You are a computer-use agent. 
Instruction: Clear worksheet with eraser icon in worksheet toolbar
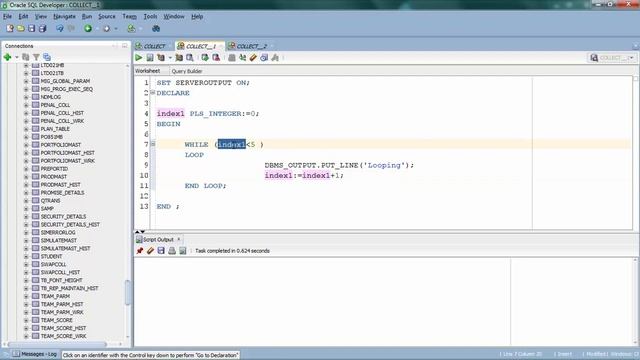point(253,58)
